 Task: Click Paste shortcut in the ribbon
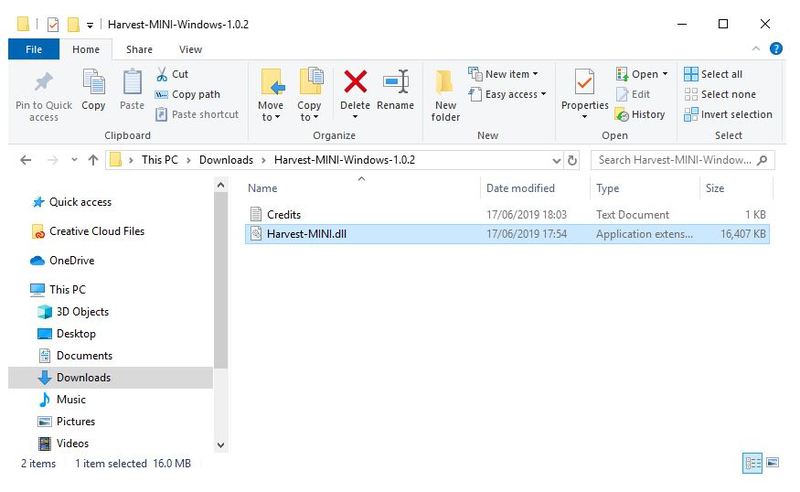pyautogui.click(x=197, y=114)
